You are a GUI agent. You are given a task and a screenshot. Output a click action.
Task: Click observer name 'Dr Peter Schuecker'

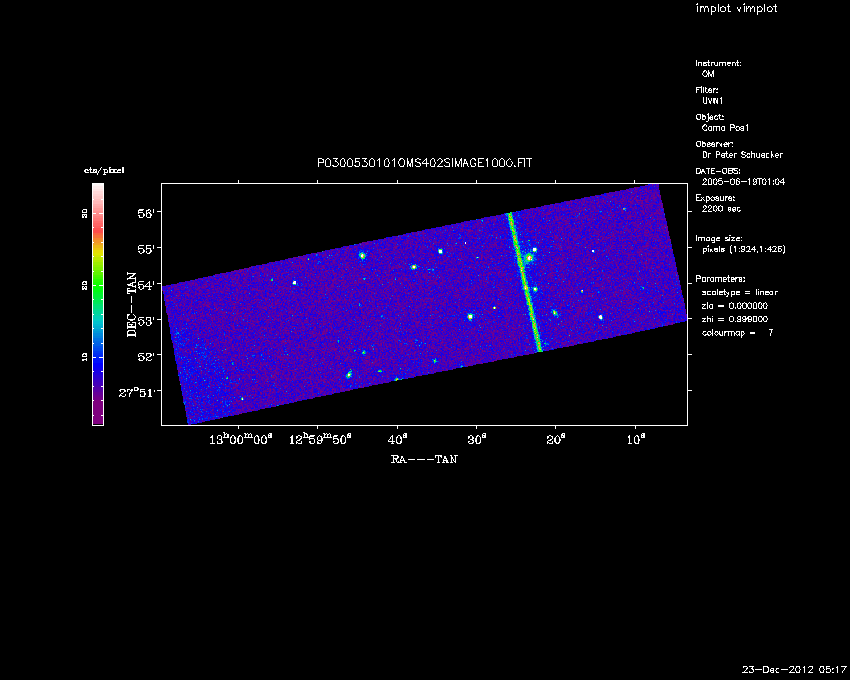pyautogui.click(x=742, y=155)
